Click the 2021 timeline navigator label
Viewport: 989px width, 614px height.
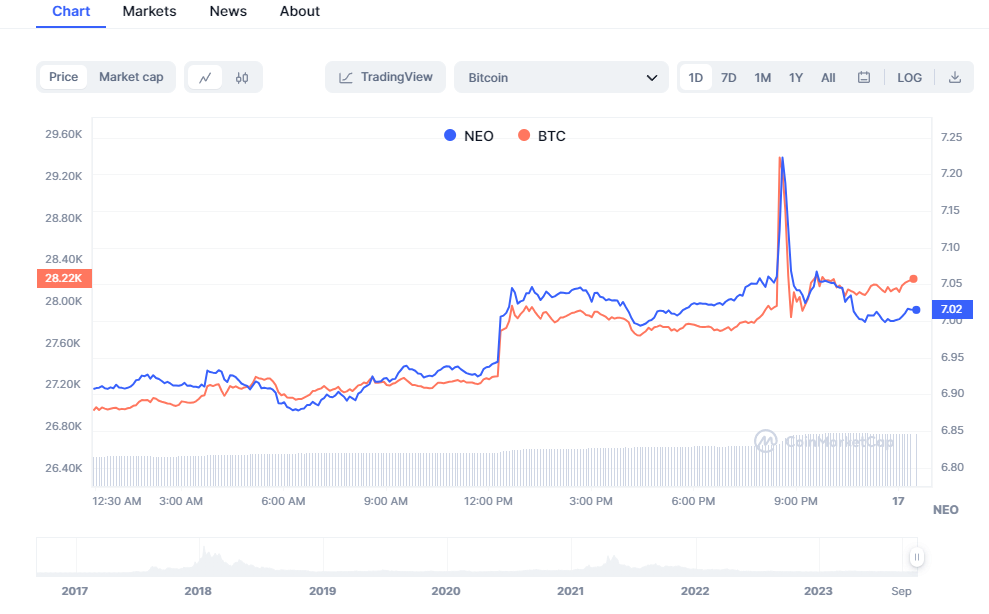(x=570, y=591)
